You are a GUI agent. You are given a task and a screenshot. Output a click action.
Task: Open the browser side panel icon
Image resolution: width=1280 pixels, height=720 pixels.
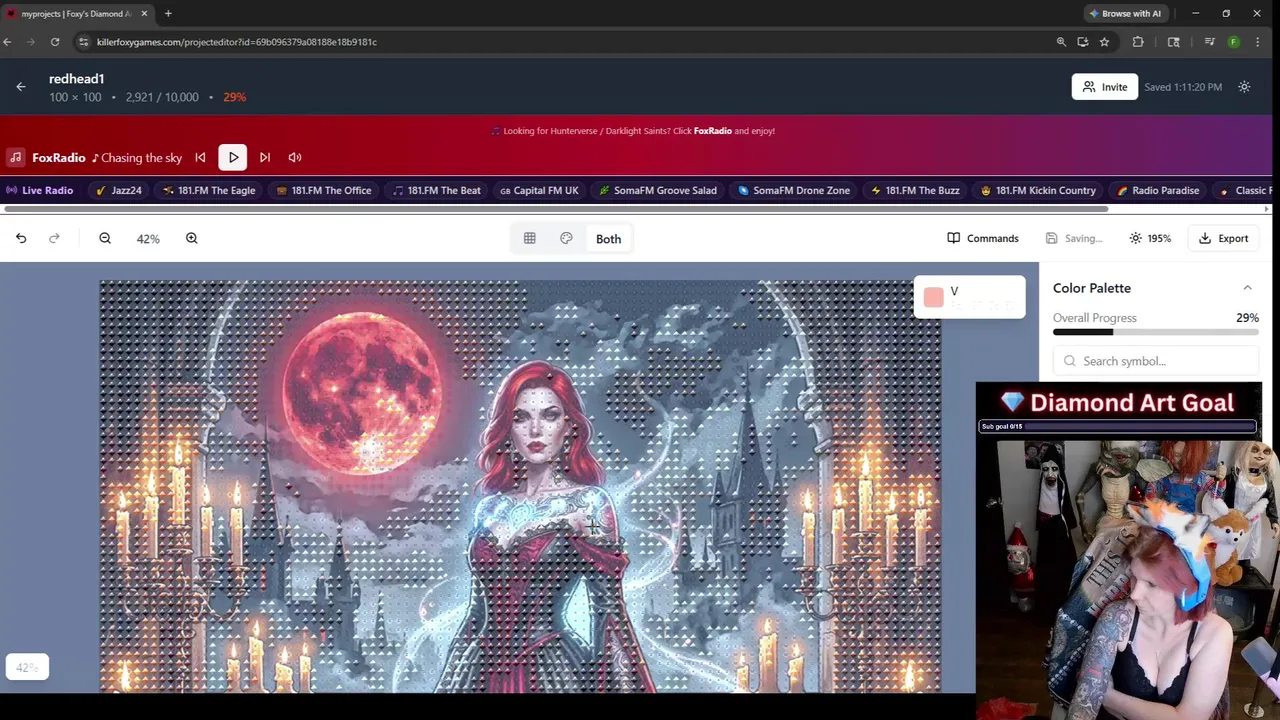tap(1174, 42)
